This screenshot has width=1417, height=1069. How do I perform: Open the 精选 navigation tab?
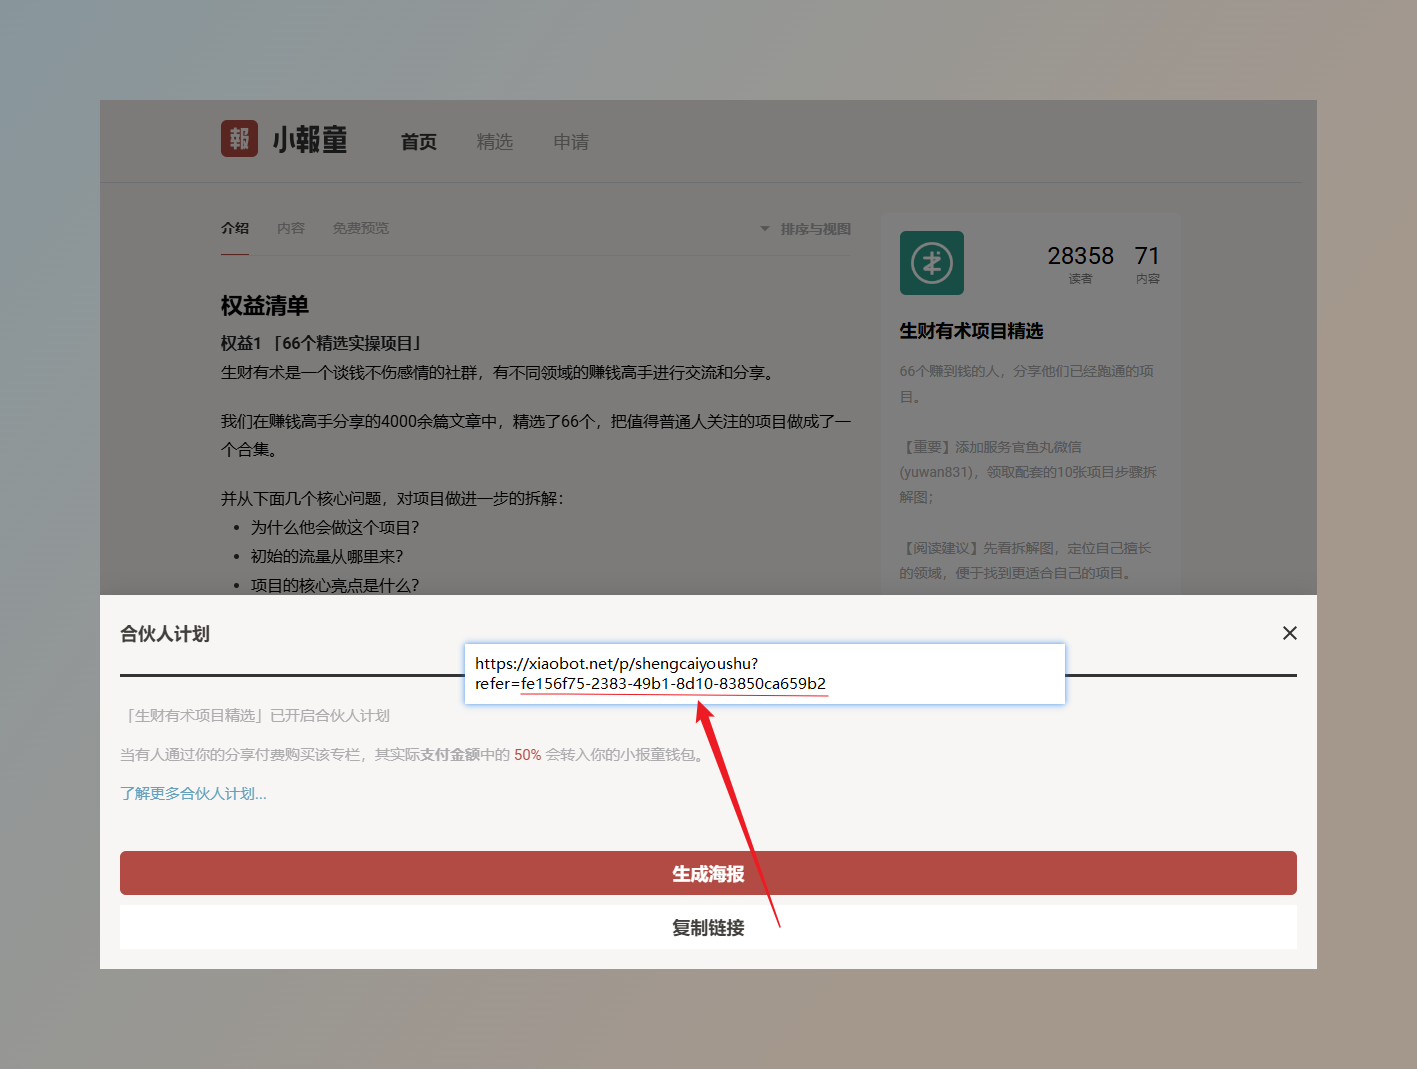pyautogui.click(x=494, y=142)
